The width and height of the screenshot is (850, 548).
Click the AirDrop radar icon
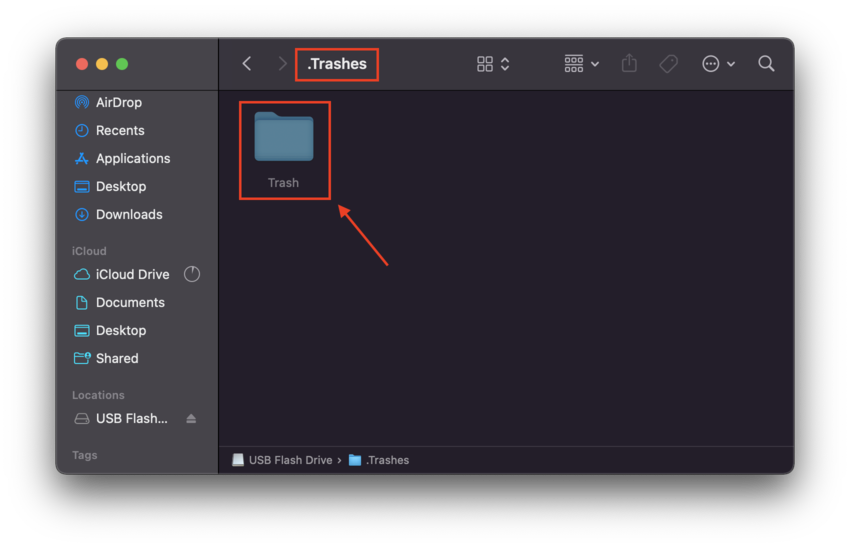tap(82, 102)
